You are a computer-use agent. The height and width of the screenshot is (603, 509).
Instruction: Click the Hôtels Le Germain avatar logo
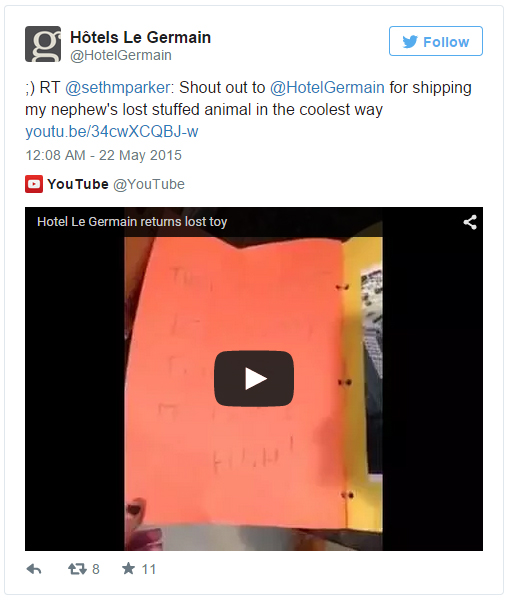click(43, 44)
